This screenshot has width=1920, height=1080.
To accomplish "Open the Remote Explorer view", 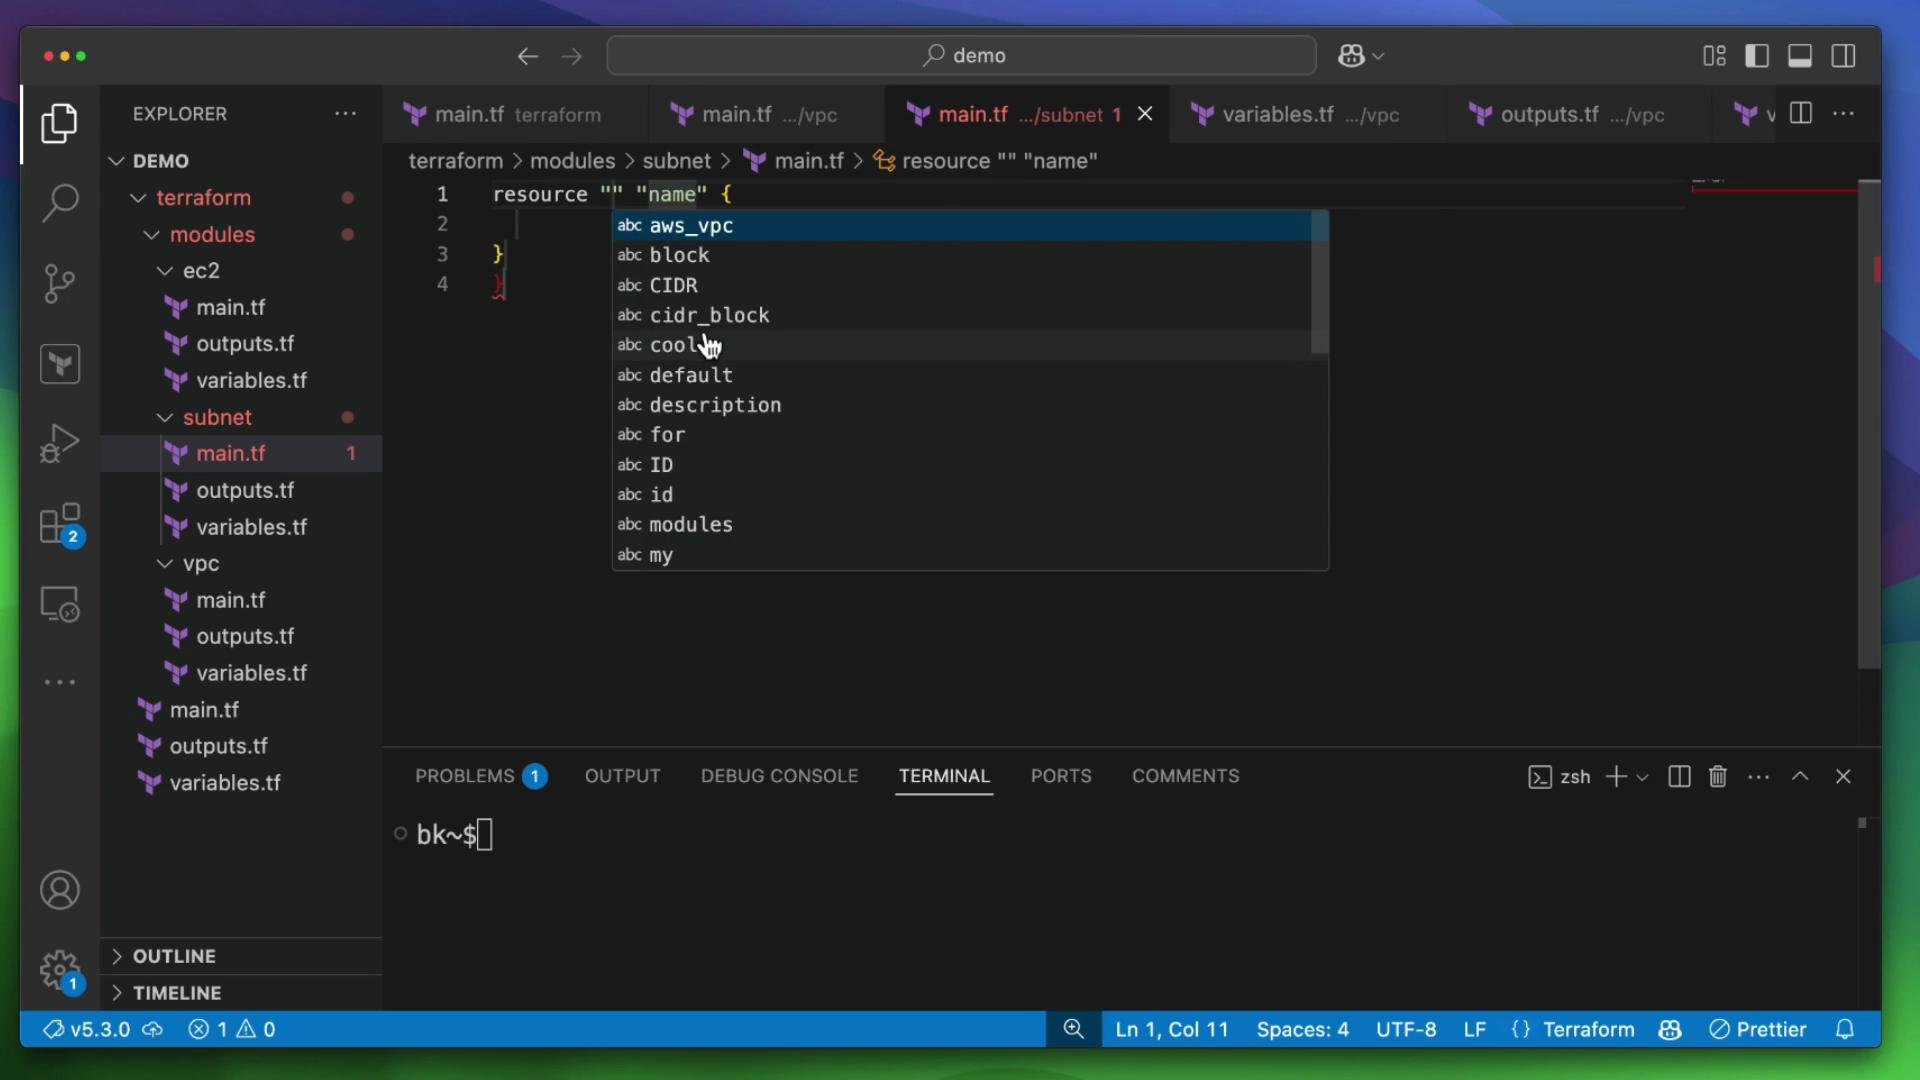I will tap(60, 604).
